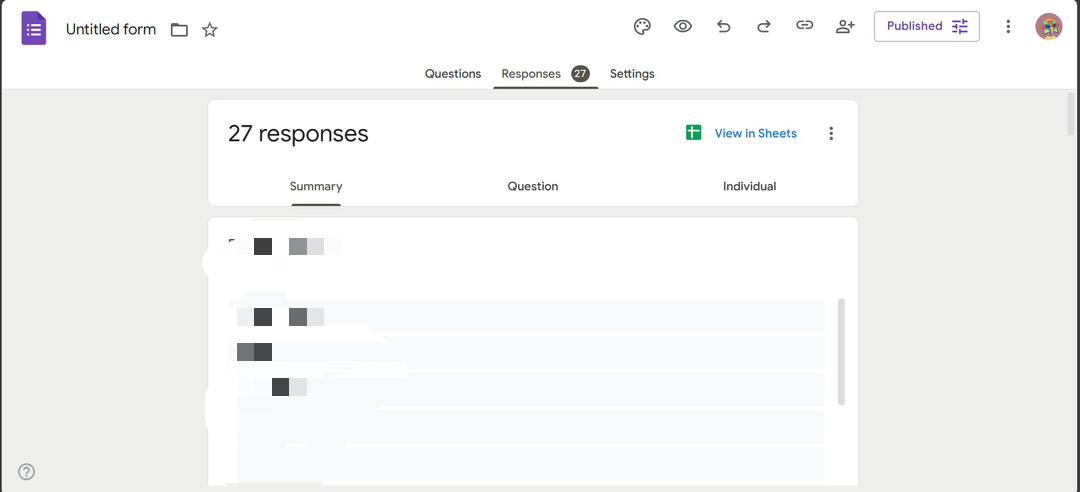The width and height of the screenshot is (1080, 492).
Task: Click the page vertical scrollbar
Action: (x=1071, y=114)
